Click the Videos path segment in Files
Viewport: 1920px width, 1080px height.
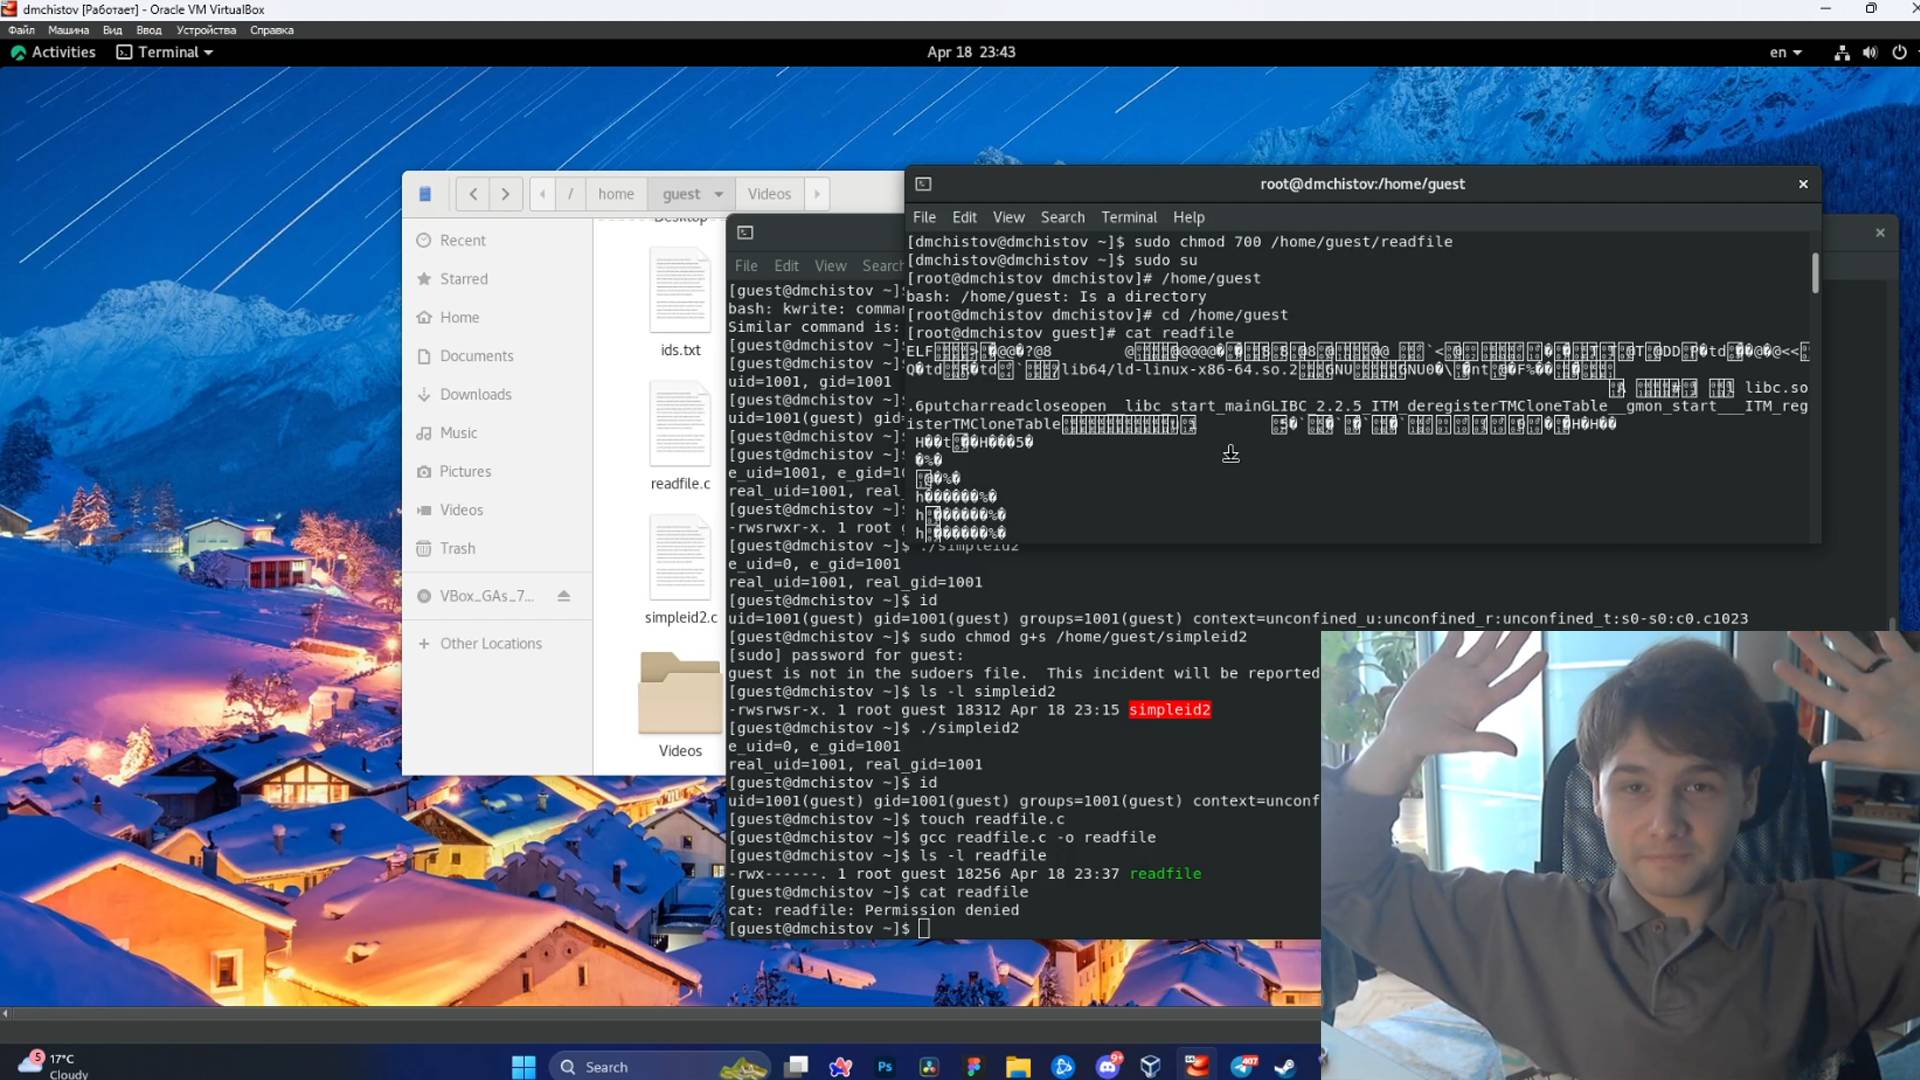tap(769, 194)
